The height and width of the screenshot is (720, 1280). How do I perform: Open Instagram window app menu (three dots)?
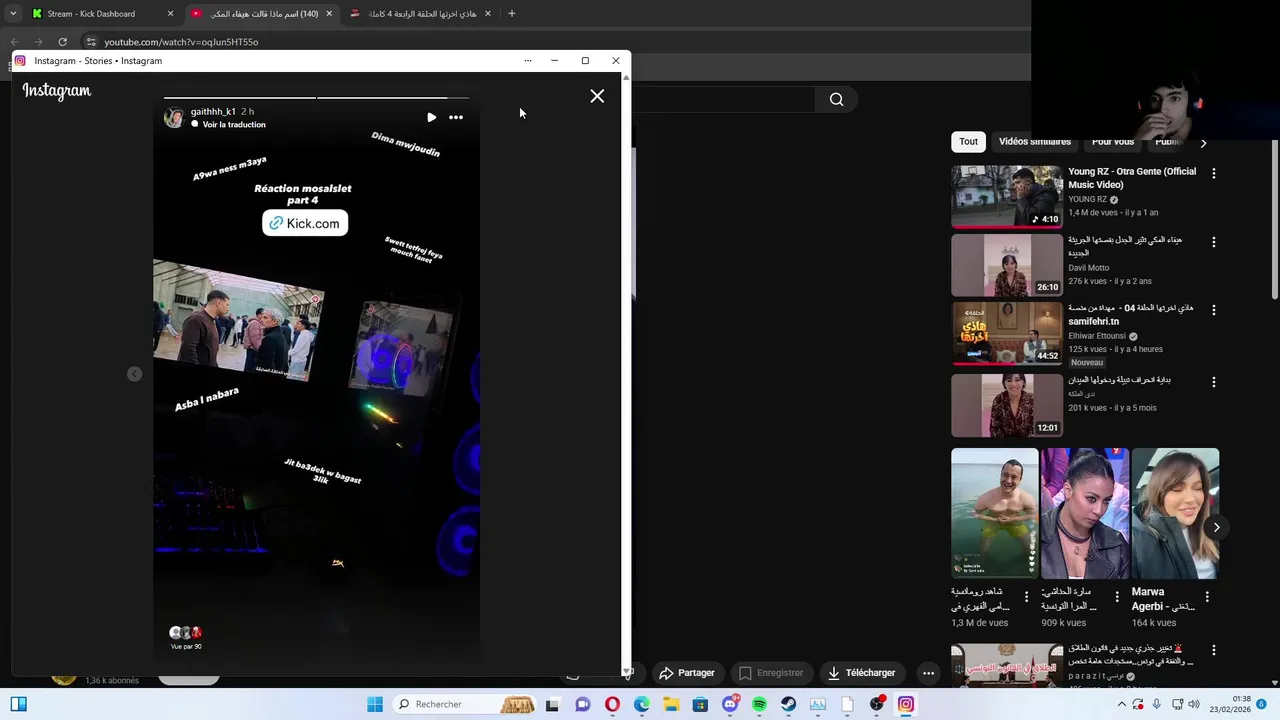point(528,61)
